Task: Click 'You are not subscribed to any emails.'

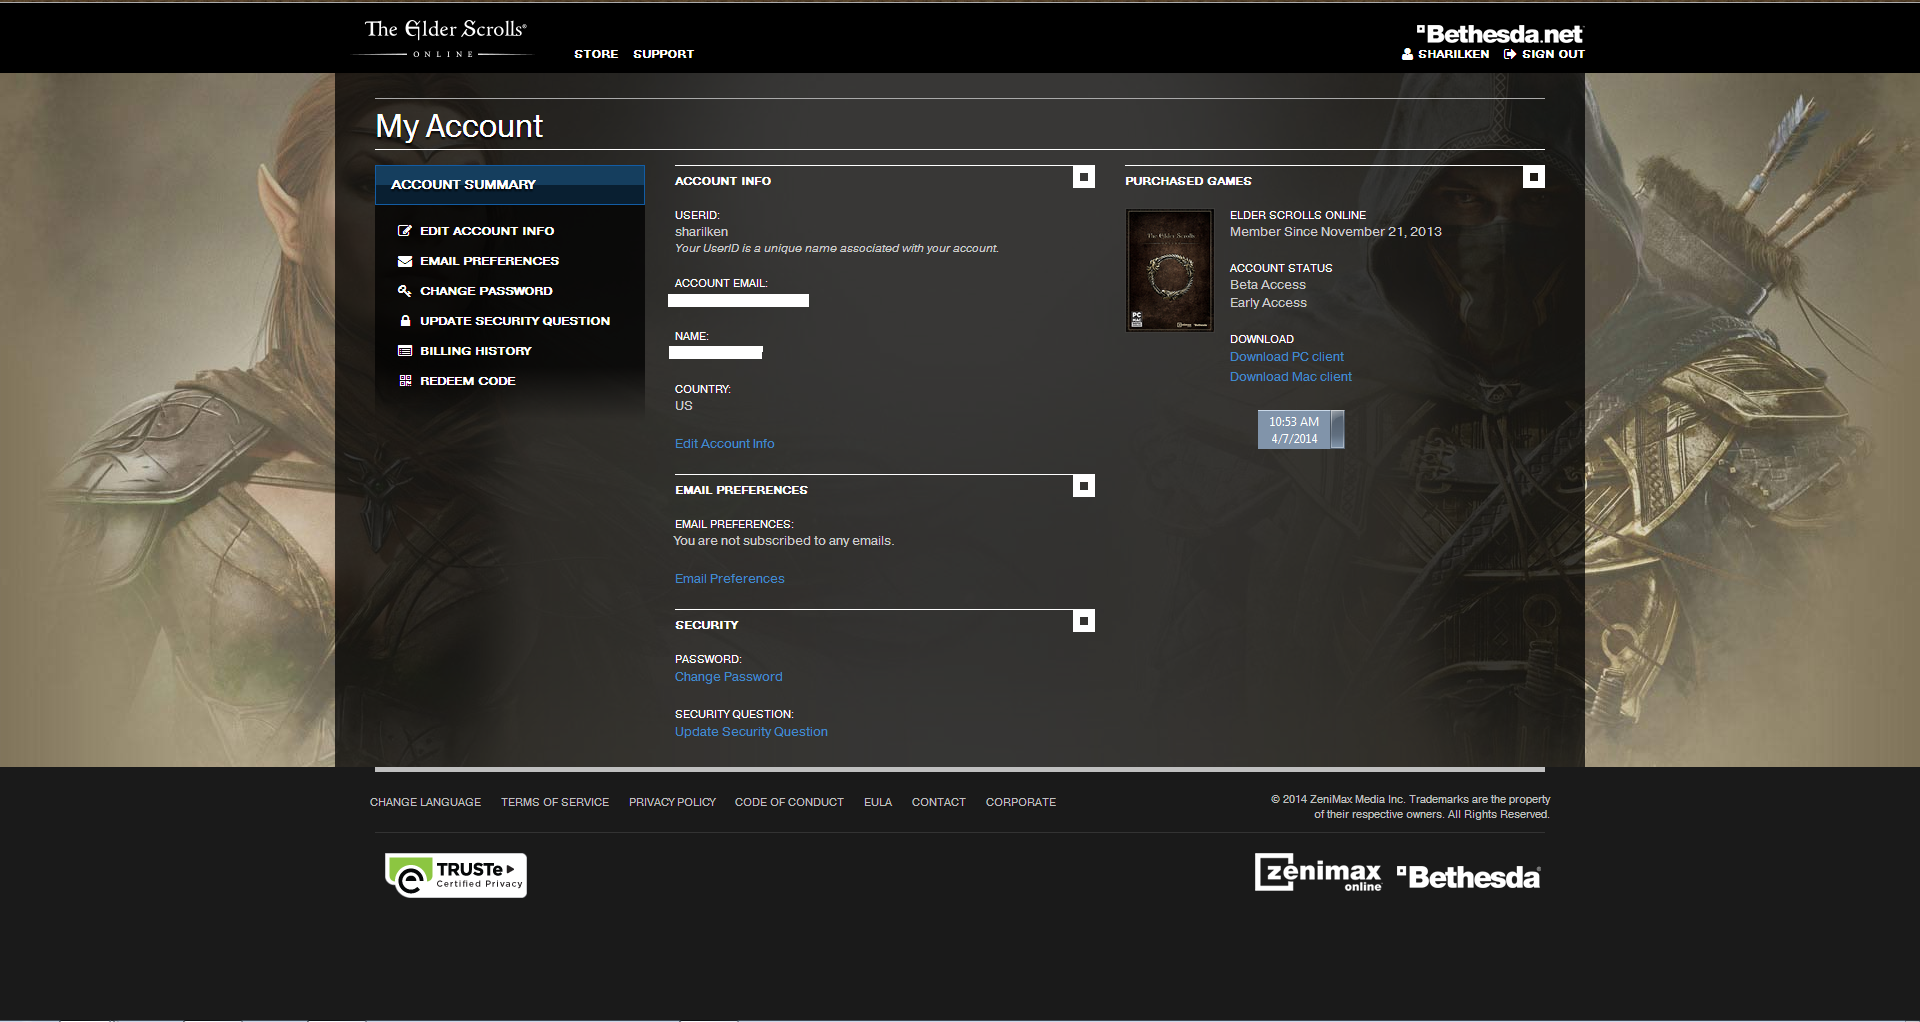Action: point(784,541)
